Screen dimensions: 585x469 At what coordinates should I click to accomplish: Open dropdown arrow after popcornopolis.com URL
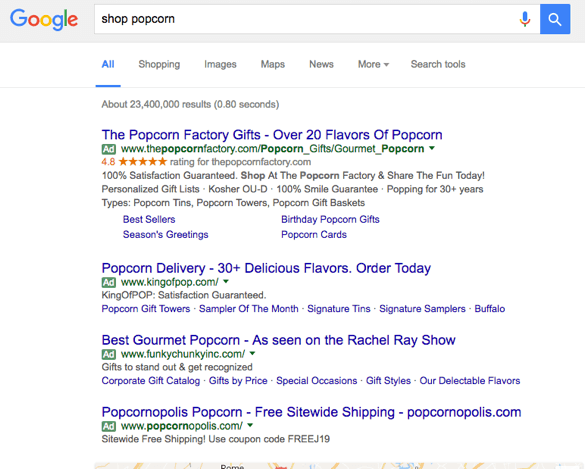(250, 425)
